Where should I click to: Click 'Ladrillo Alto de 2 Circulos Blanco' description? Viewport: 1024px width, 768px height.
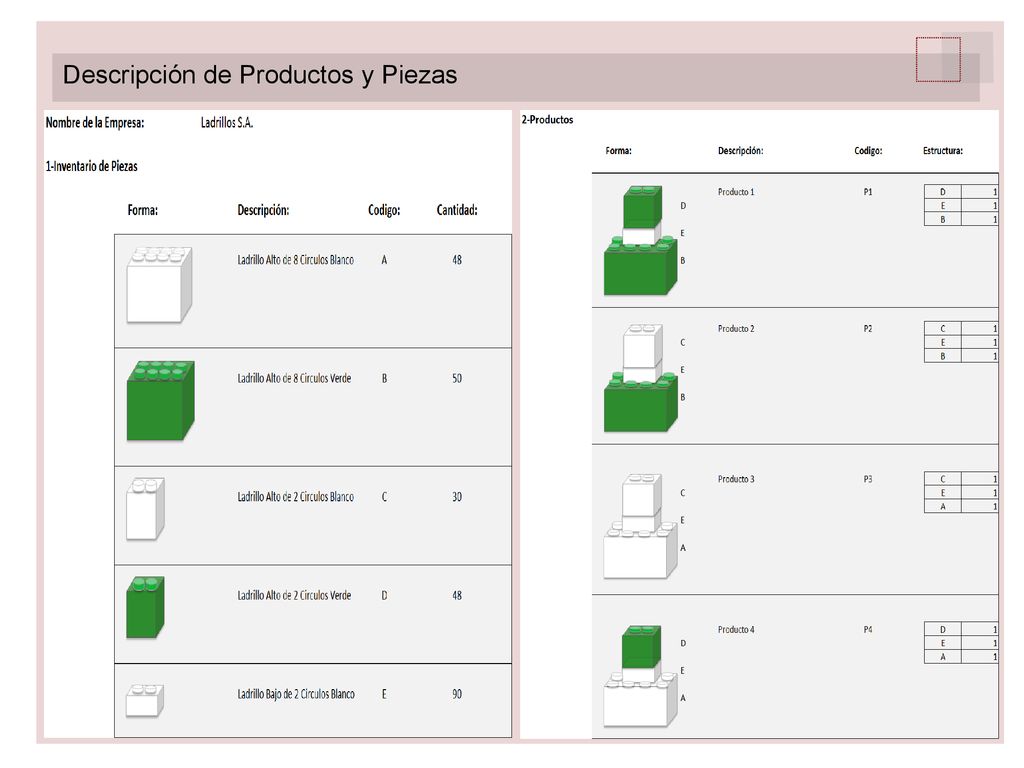coord(296,497)
